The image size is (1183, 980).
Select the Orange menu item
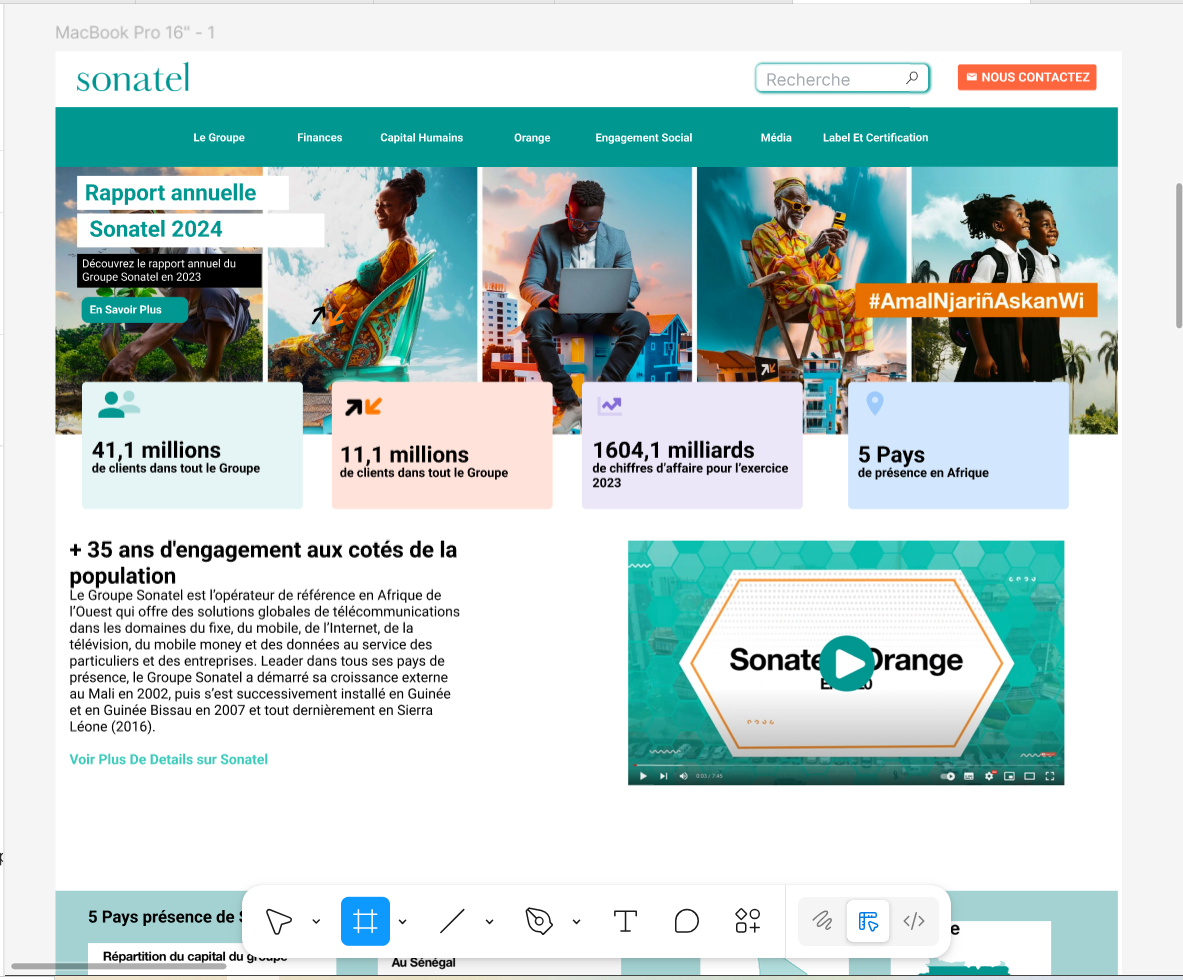pyautogui.click(x=532, y=137)
